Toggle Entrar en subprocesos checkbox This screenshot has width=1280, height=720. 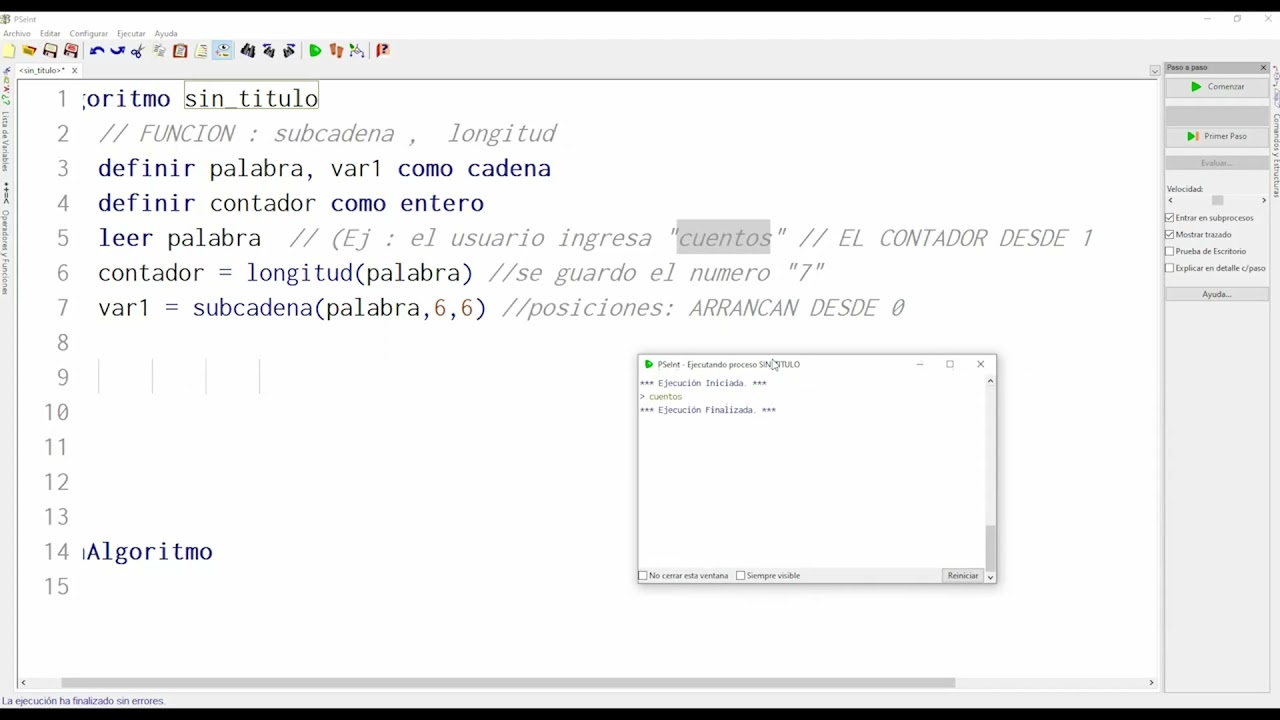(x=1170, y=218)
